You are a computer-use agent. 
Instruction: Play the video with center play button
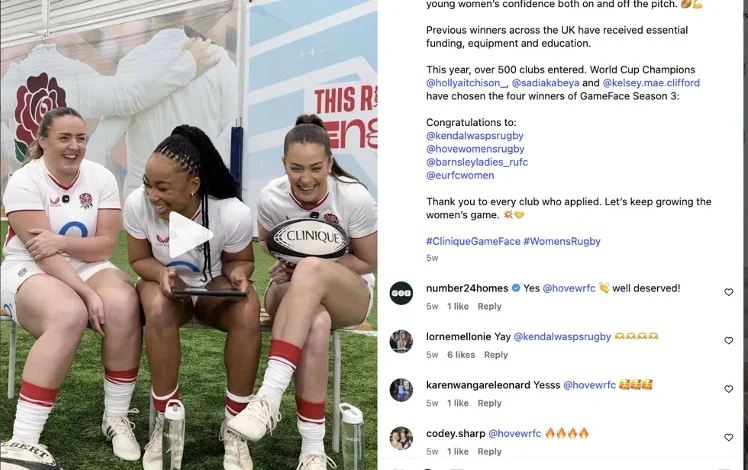click(x=190, y=235)
